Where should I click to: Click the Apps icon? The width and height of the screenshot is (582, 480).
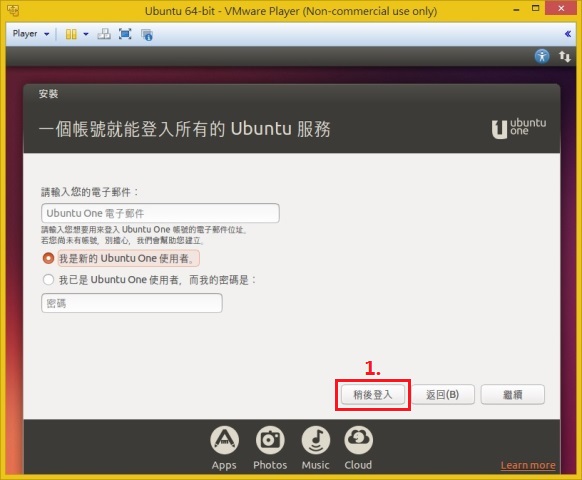(x=224, y=440)
